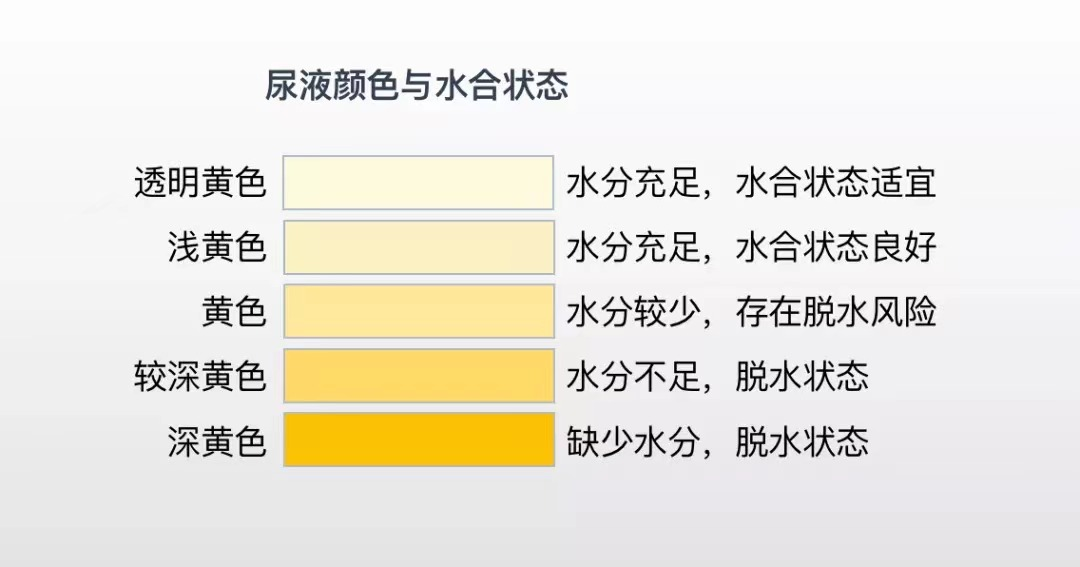1080x567 pixels.
Task: Select the 较深黄色 color swatch
Action: pos(418,376)
